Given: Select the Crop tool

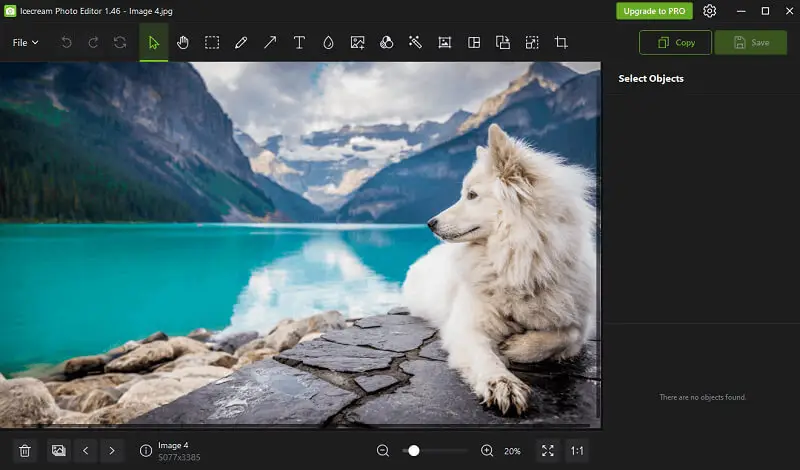Looking at the screenshot, I should [x=561, y=43].
